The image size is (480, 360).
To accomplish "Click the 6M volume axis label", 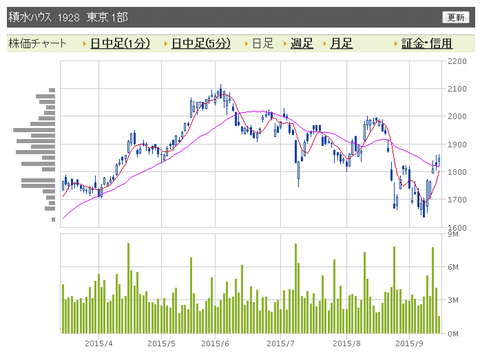I will tap(453, 267).
